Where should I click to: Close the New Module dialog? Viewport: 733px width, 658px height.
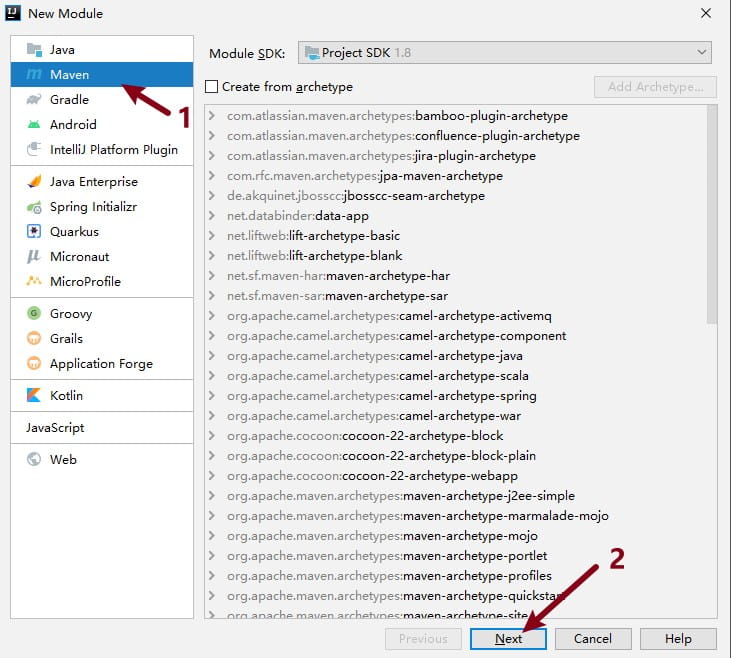click(706, 13)
